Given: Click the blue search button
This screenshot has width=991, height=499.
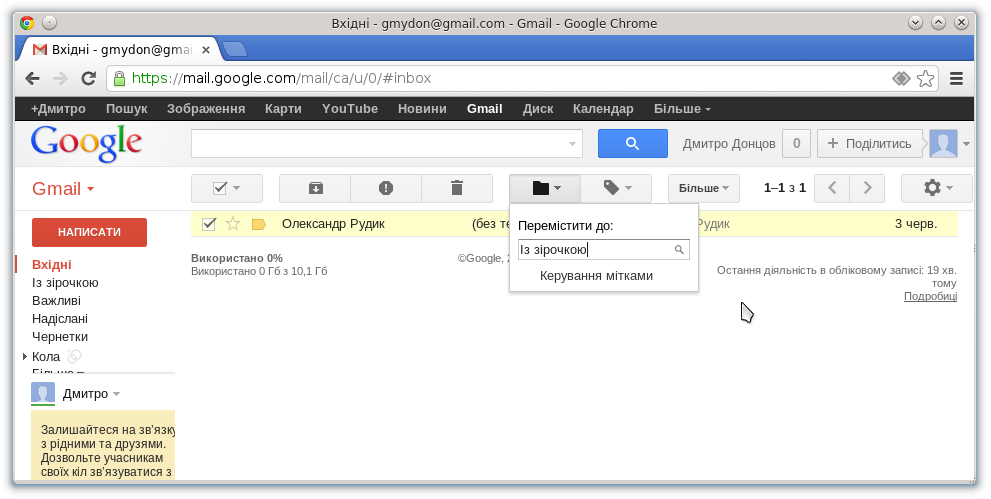Looking at the screenshot, I should (633, 143).
